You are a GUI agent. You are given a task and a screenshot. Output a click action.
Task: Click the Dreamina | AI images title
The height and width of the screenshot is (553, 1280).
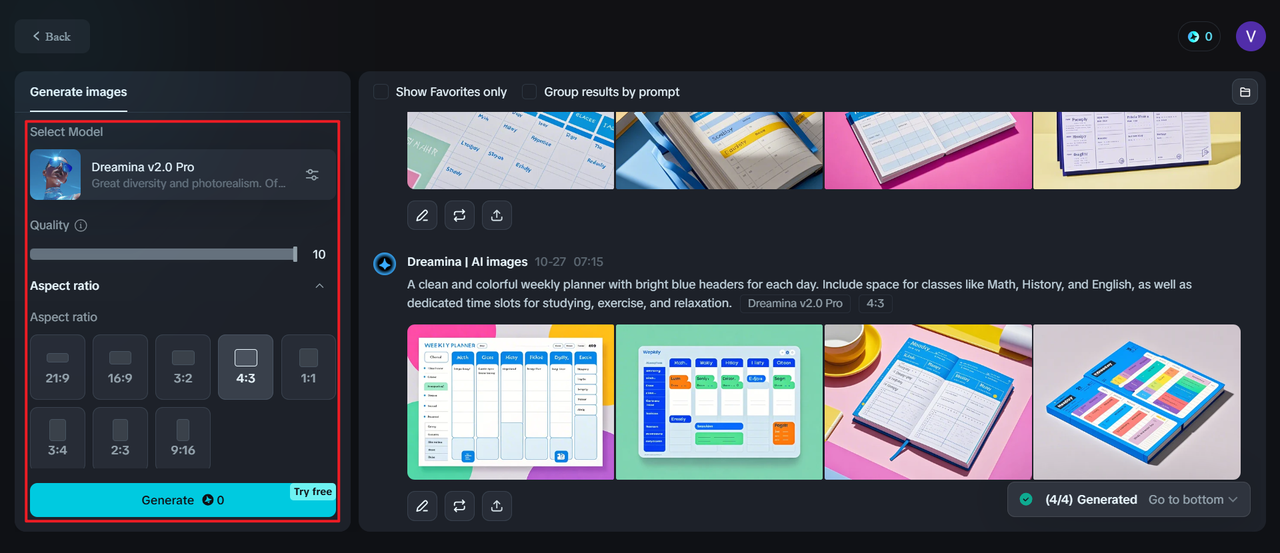tap(467, 262)
